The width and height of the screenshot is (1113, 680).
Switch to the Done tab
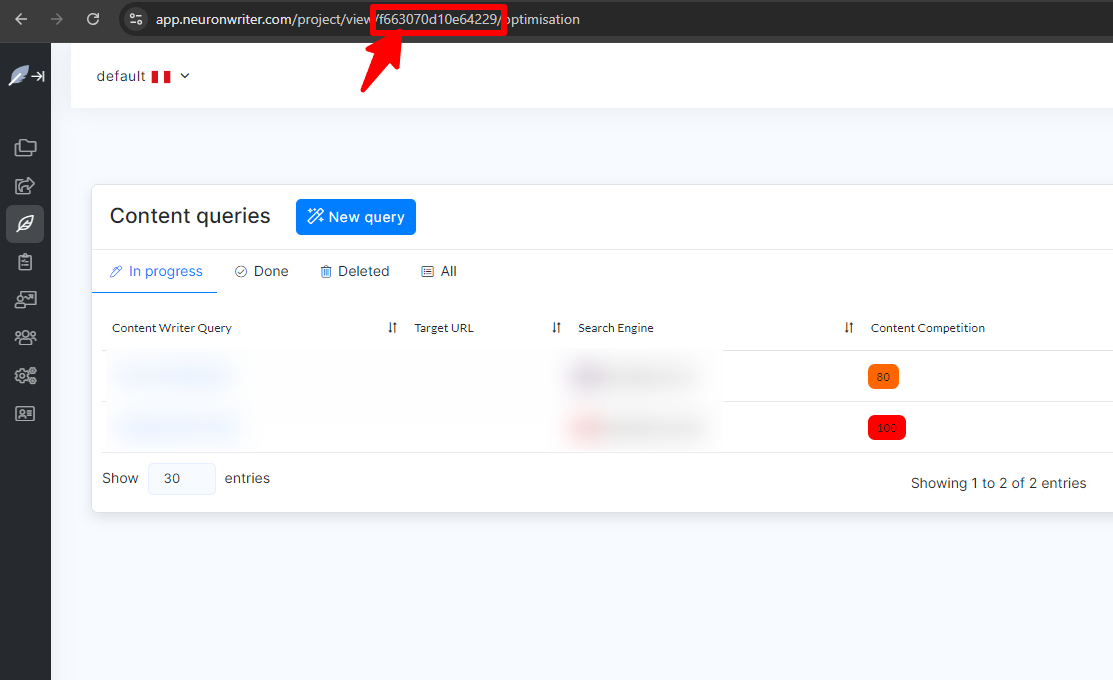click(261, 271)
